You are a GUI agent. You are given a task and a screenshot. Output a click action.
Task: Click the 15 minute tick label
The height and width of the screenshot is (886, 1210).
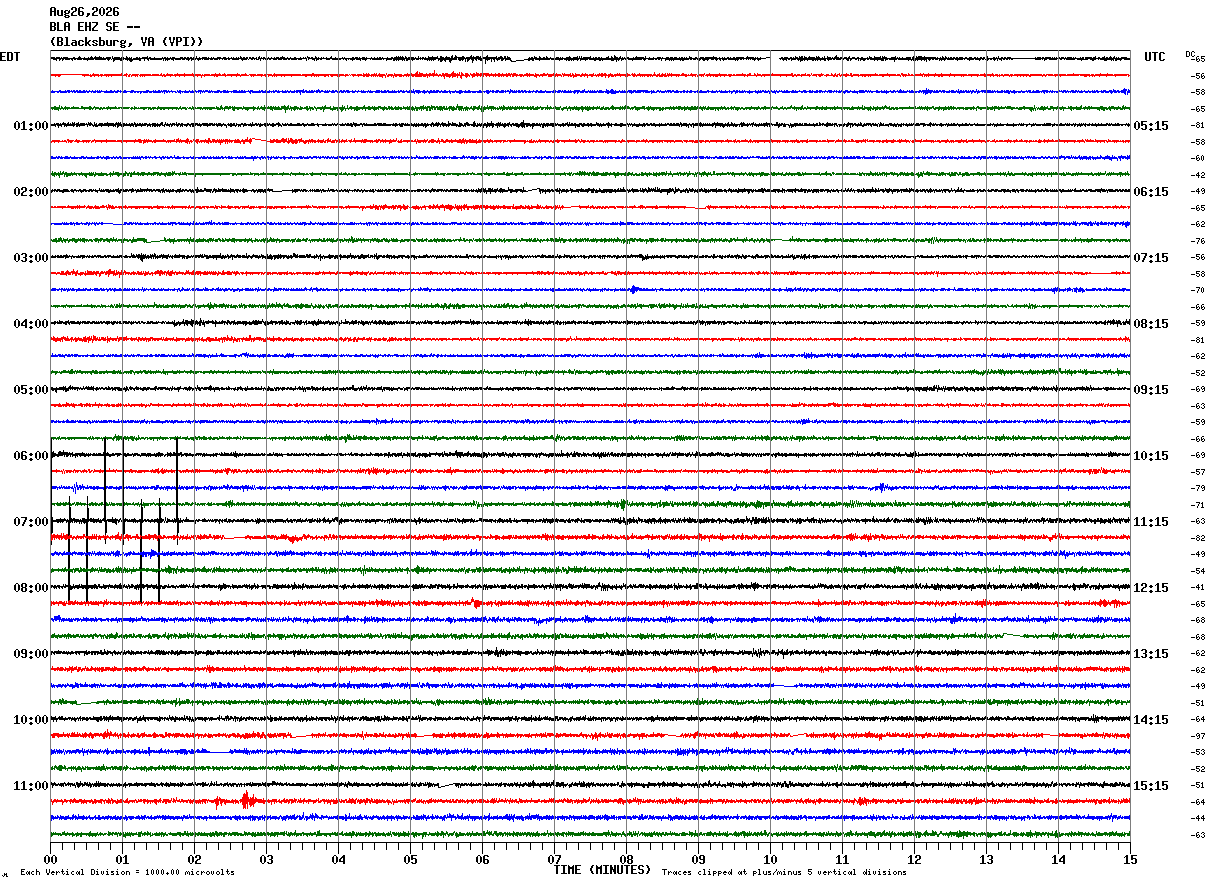coord(1130,859)
